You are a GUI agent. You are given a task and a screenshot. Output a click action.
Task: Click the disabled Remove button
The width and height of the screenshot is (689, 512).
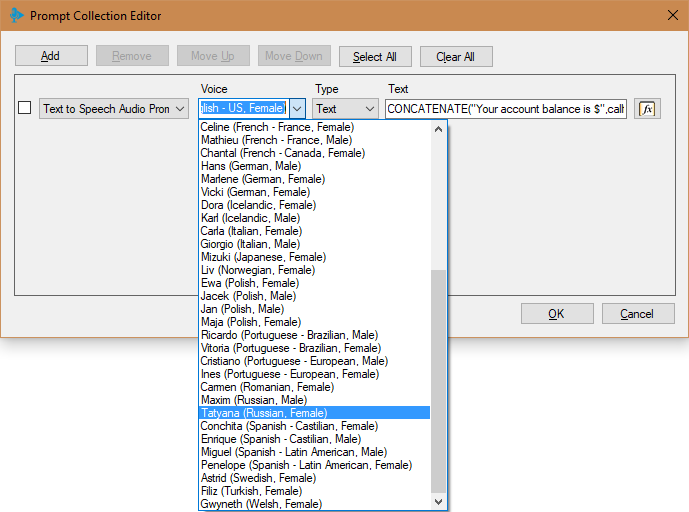[132, 56]
